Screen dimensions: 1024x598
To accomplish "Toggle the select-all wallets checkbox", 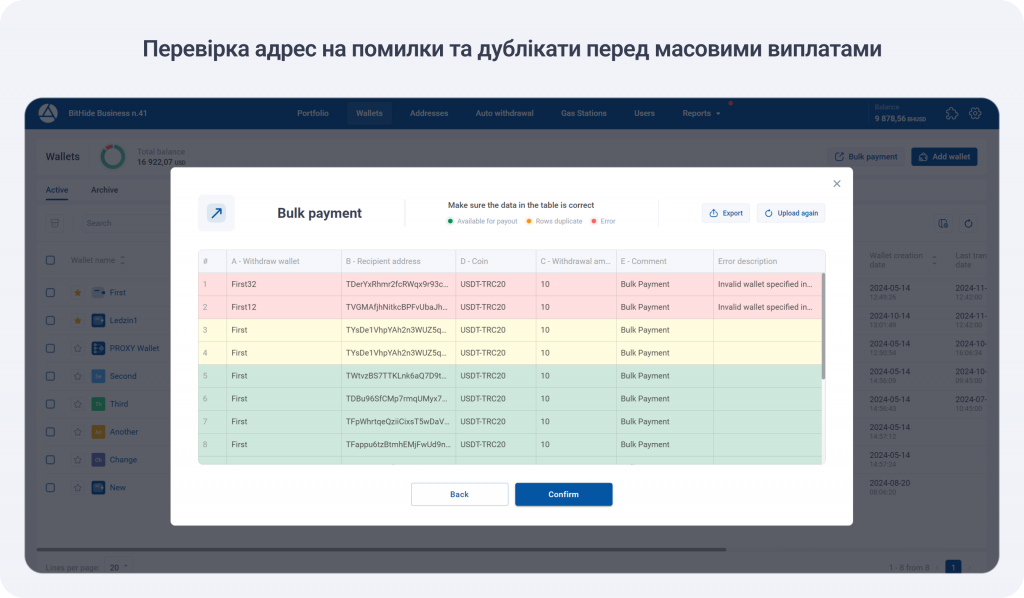I will [x=51, y=260].
